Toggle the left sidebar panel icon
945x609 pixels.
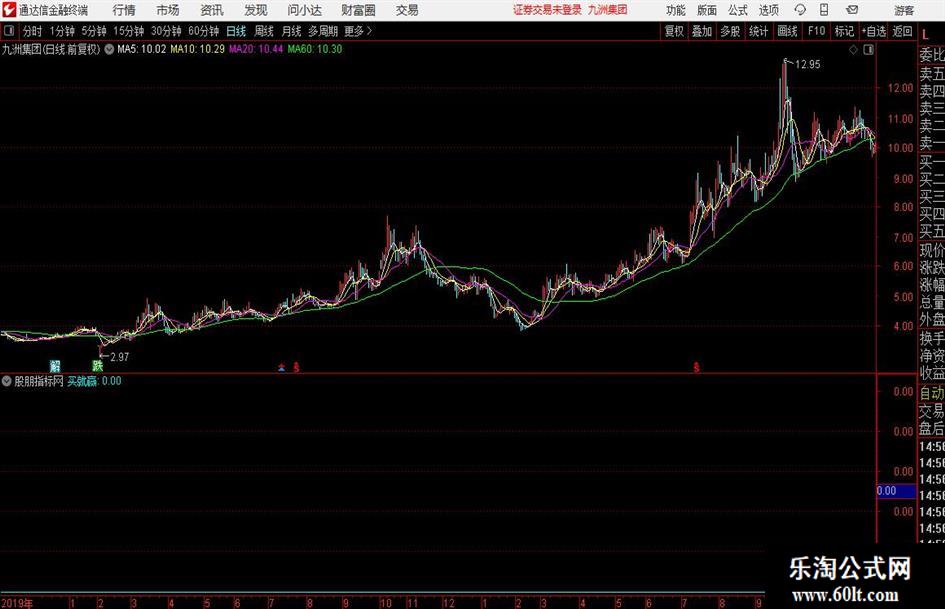coord(8,31)
